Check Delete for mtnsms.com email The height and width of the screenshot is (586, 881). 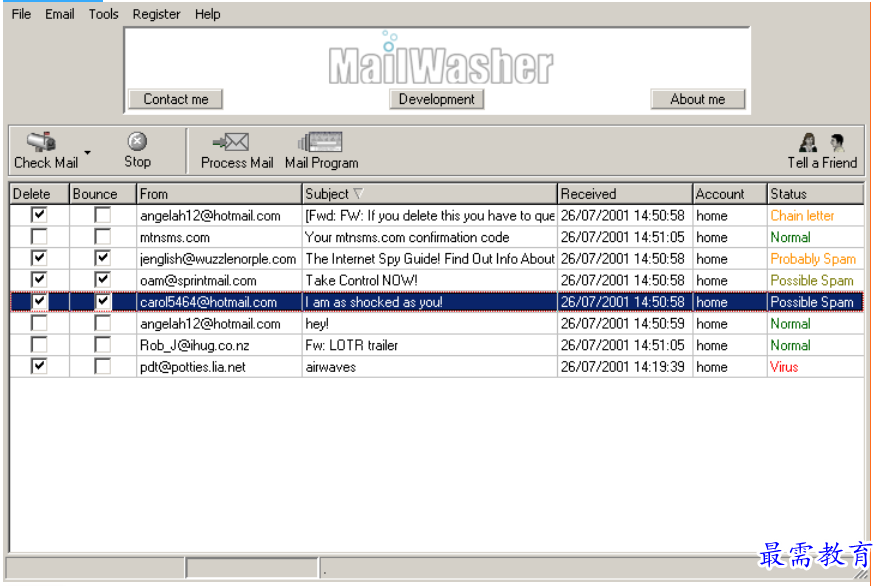pos(39,237)
